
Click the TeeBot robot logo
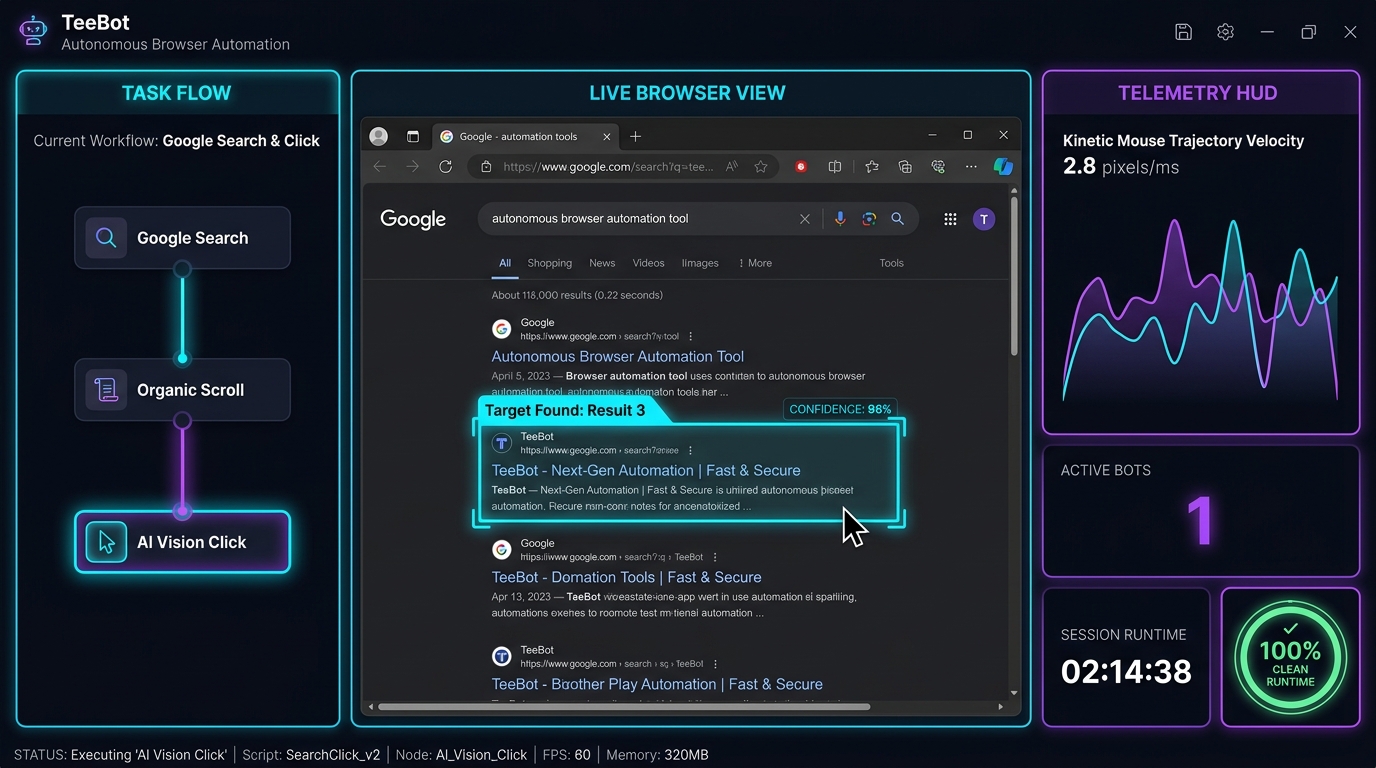(33, 31)
